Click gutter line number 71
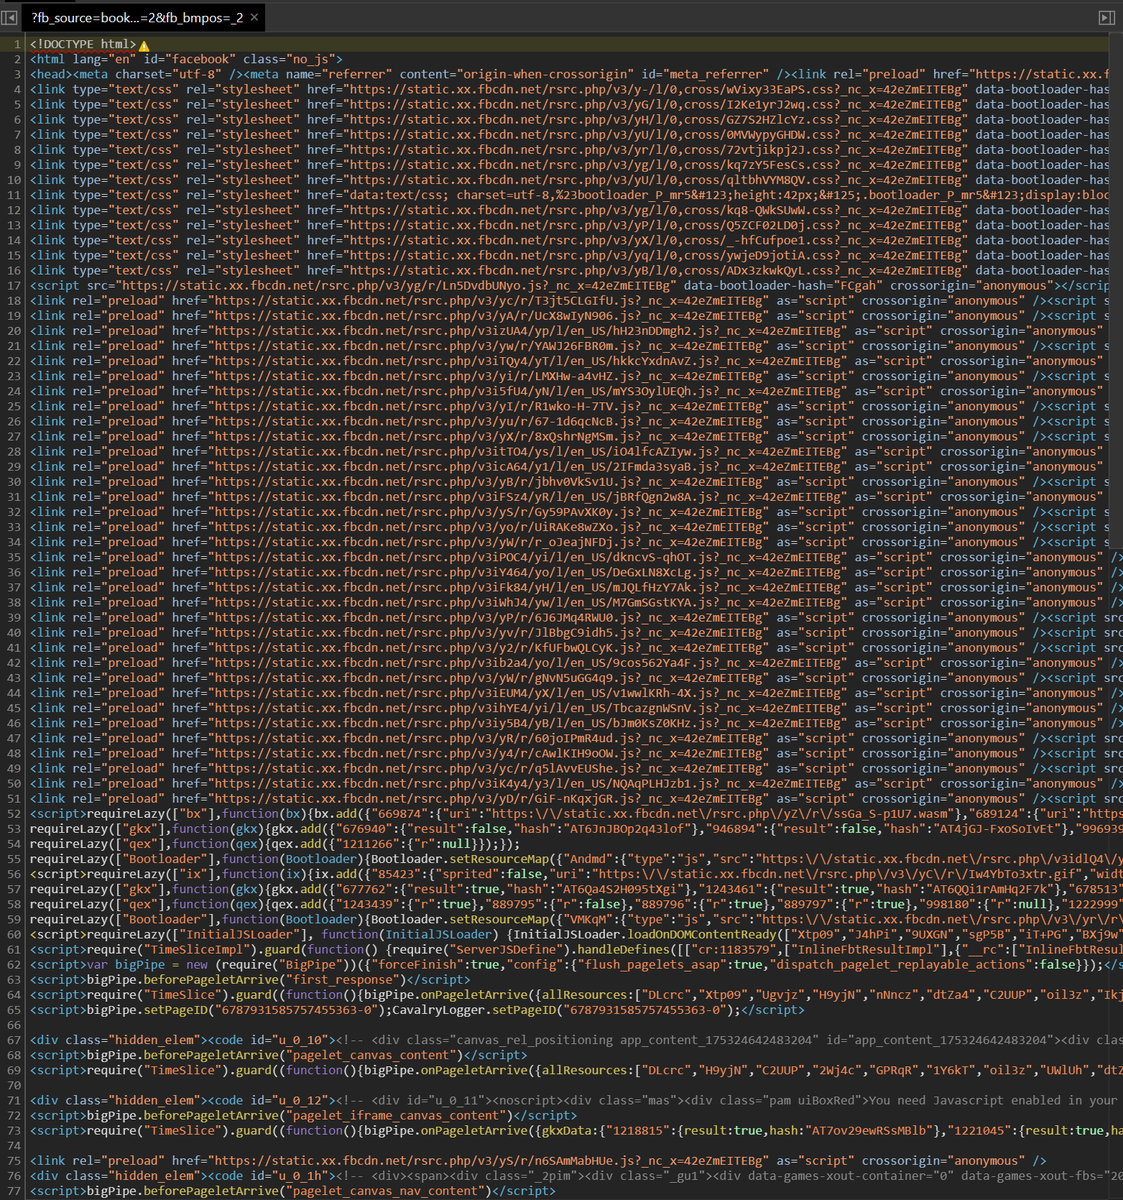Screen dimensions: 1123x1200 pyautogui.click(x=14, y=1101)
